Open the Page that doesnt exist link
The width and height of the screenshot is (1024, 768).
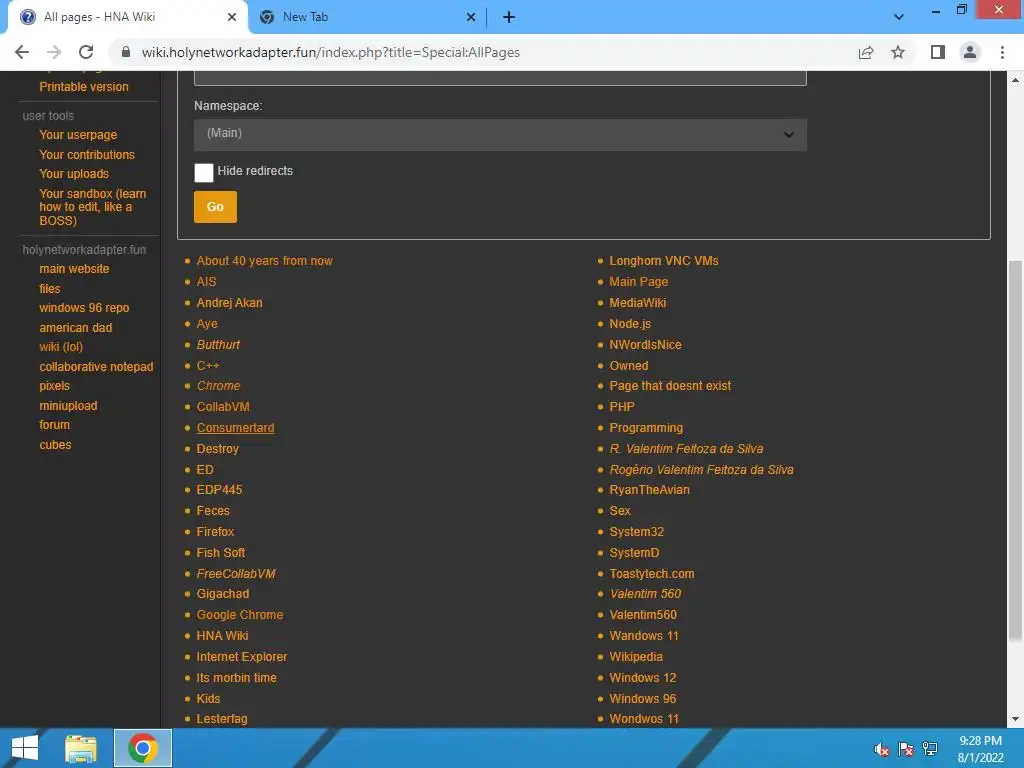point(670,386)
